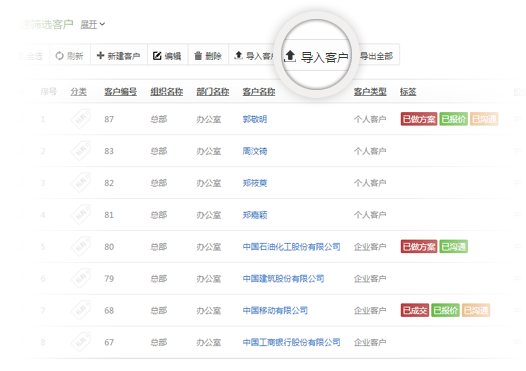Open the customer name link in row 2
This screenshot has height=371, width=526.
(255, 151)
